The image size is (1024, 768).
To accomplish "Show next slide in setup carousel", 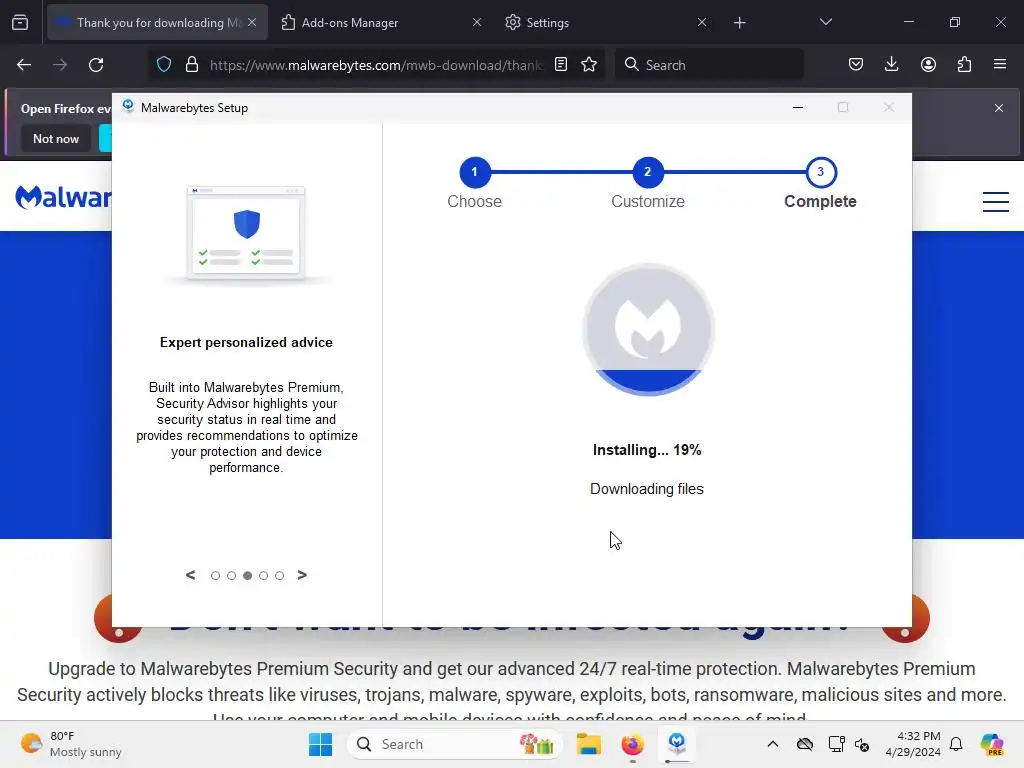I will (x=302, y=575).
